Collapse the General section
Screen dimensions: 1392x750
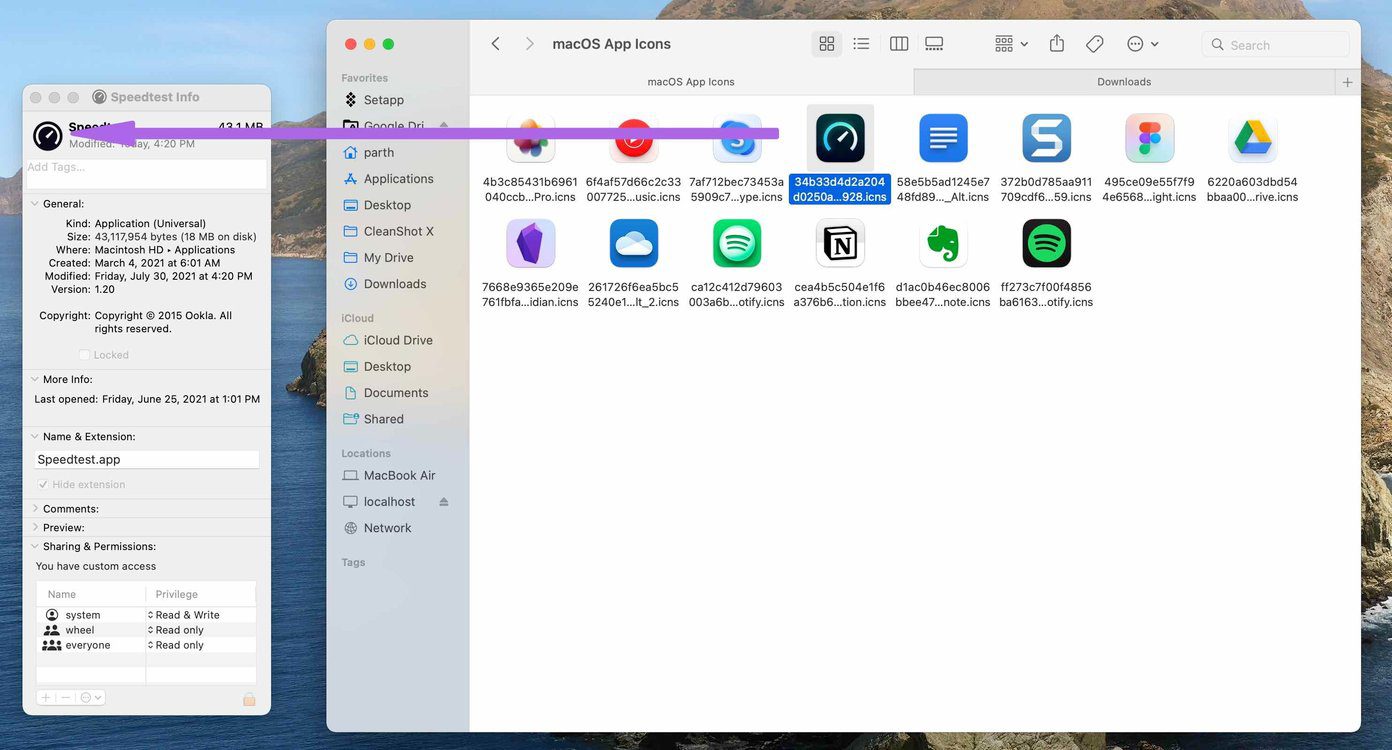[35, 204]
